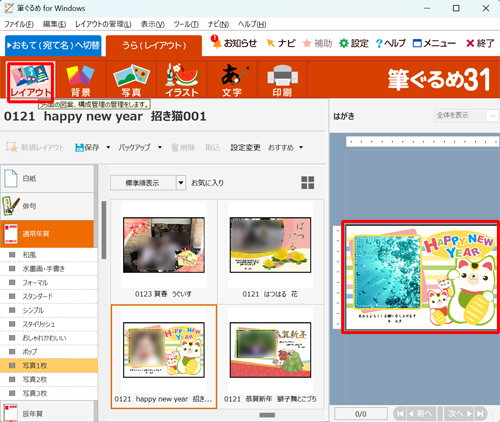Image resolution: width=500 pixels, height=422 pixels.
Task: Open the 標準順表示 sort dropdown
Action: click(x=148, y=183)
